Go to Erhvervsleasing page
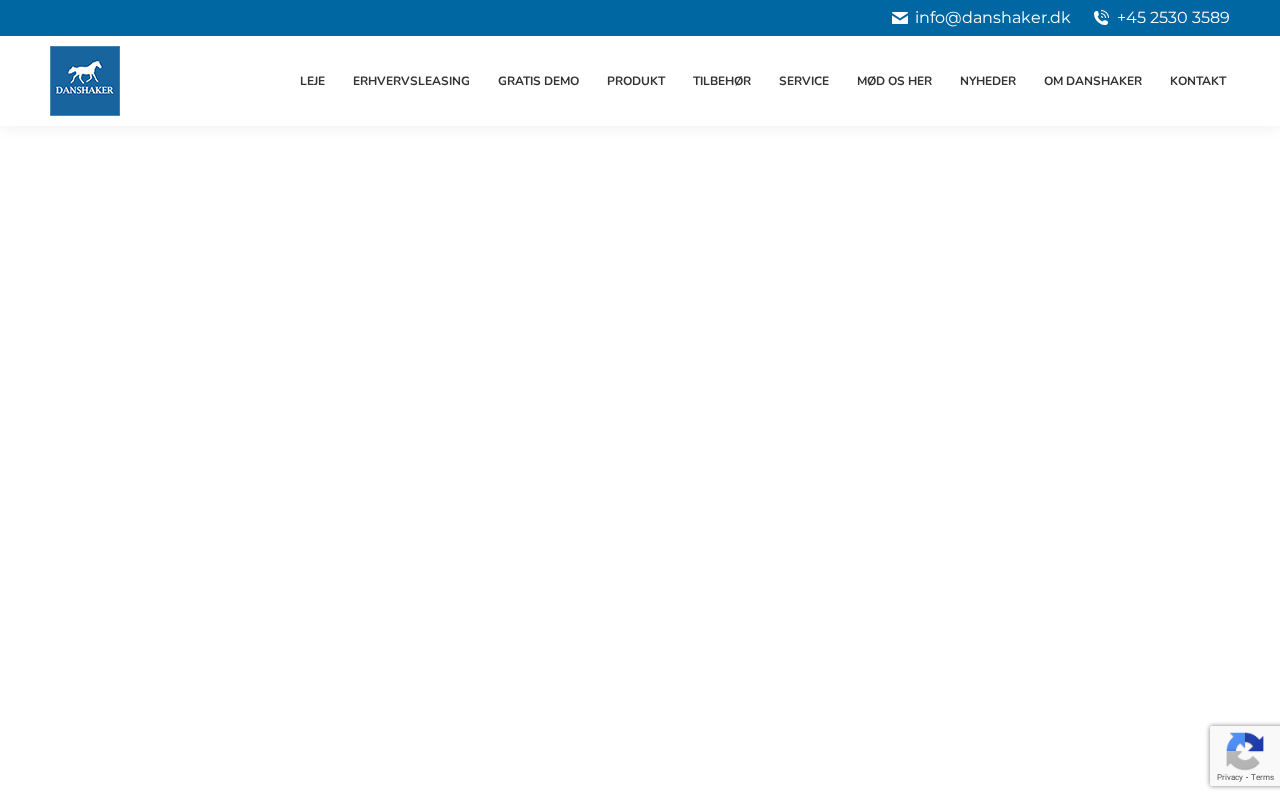Viewport: 1280px width, 800px height. 411,81
